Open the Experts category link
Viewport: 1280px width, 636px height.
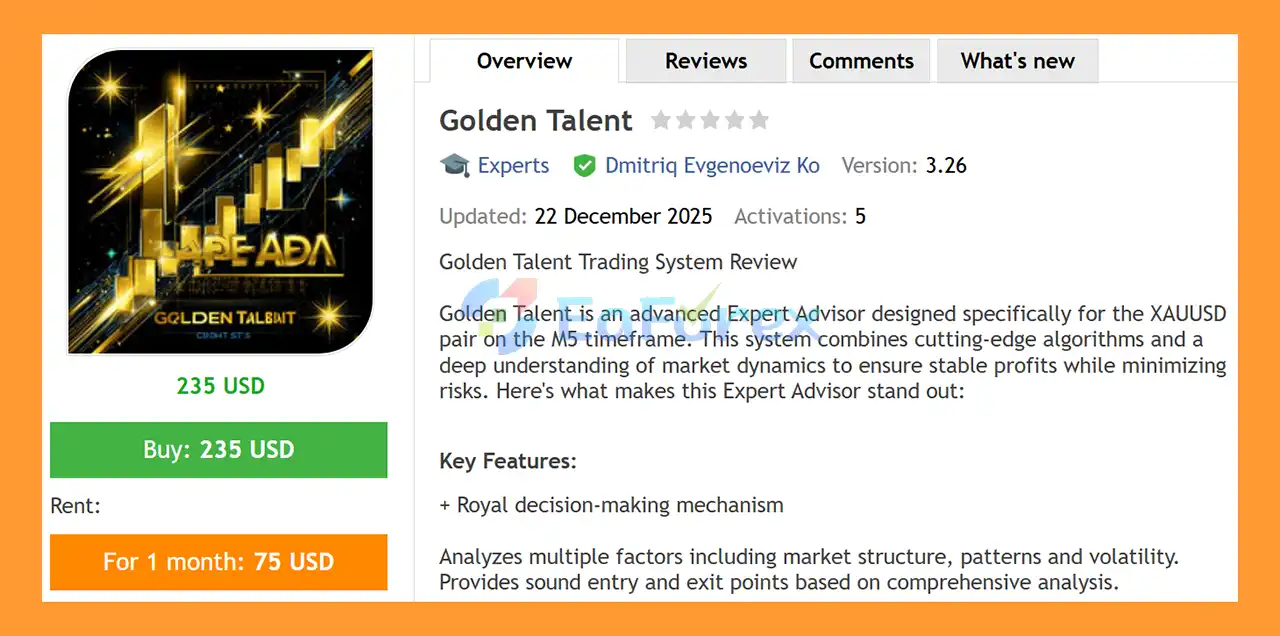(513, 166)
